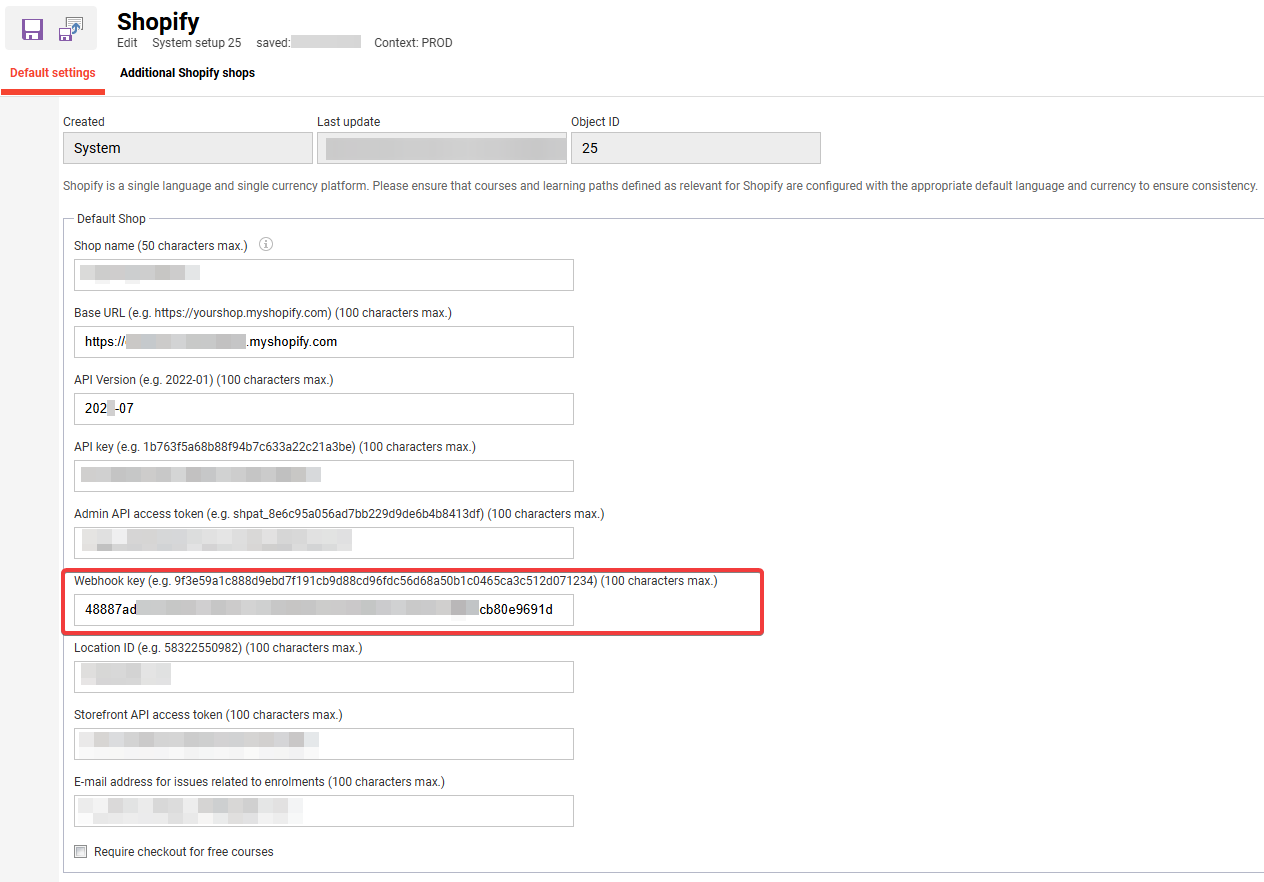
Task: Click the Context: PROD label
Action: click(x=413, y=42)
